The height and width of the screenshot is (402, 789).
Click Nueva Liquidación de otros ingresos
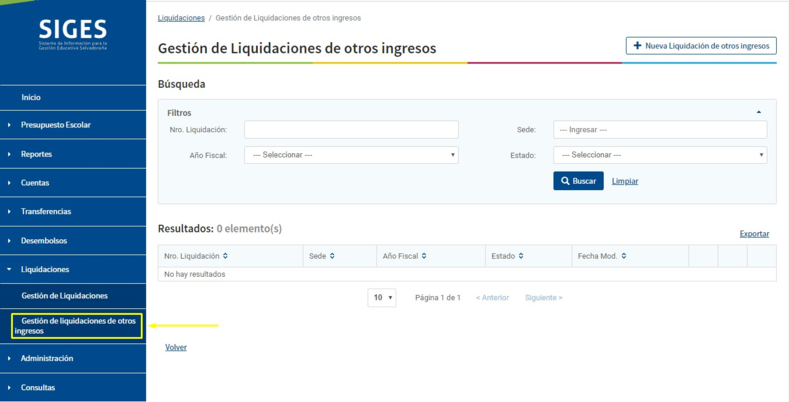click(701, 46)
